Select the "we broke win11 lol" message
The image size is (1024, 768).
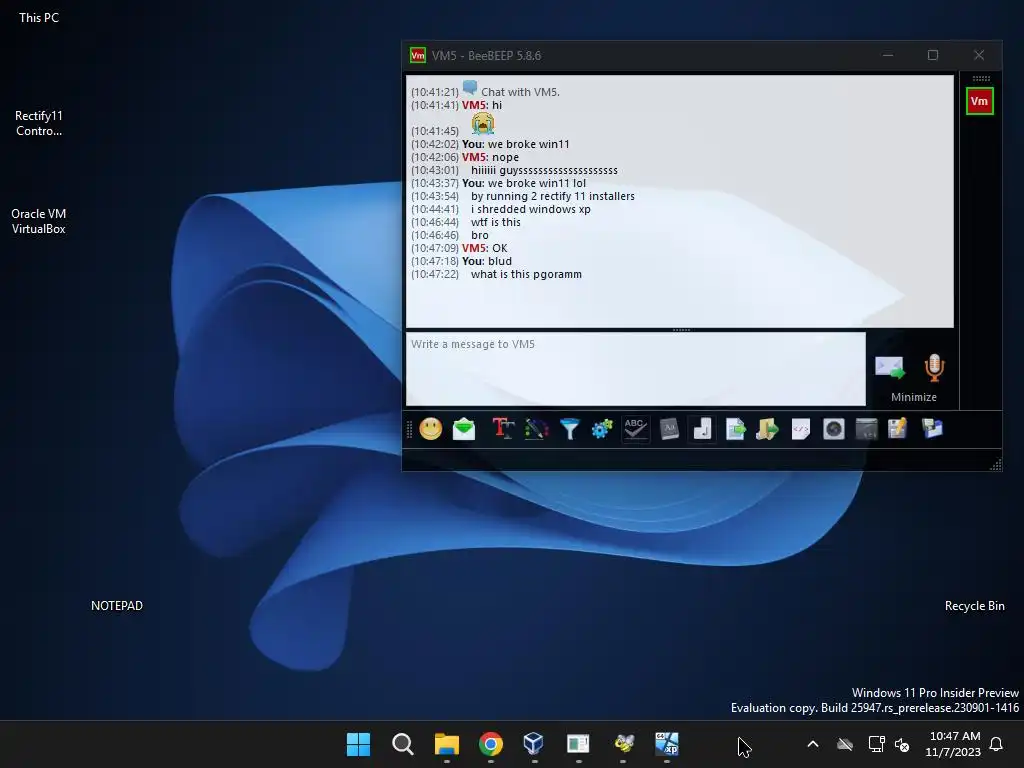[x=537, y=184]
